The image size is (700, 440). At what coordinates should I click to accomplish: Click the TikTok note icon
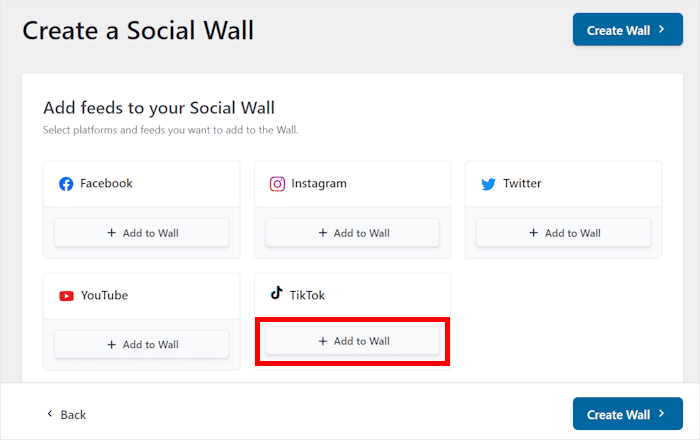click(x=277, y=293)
